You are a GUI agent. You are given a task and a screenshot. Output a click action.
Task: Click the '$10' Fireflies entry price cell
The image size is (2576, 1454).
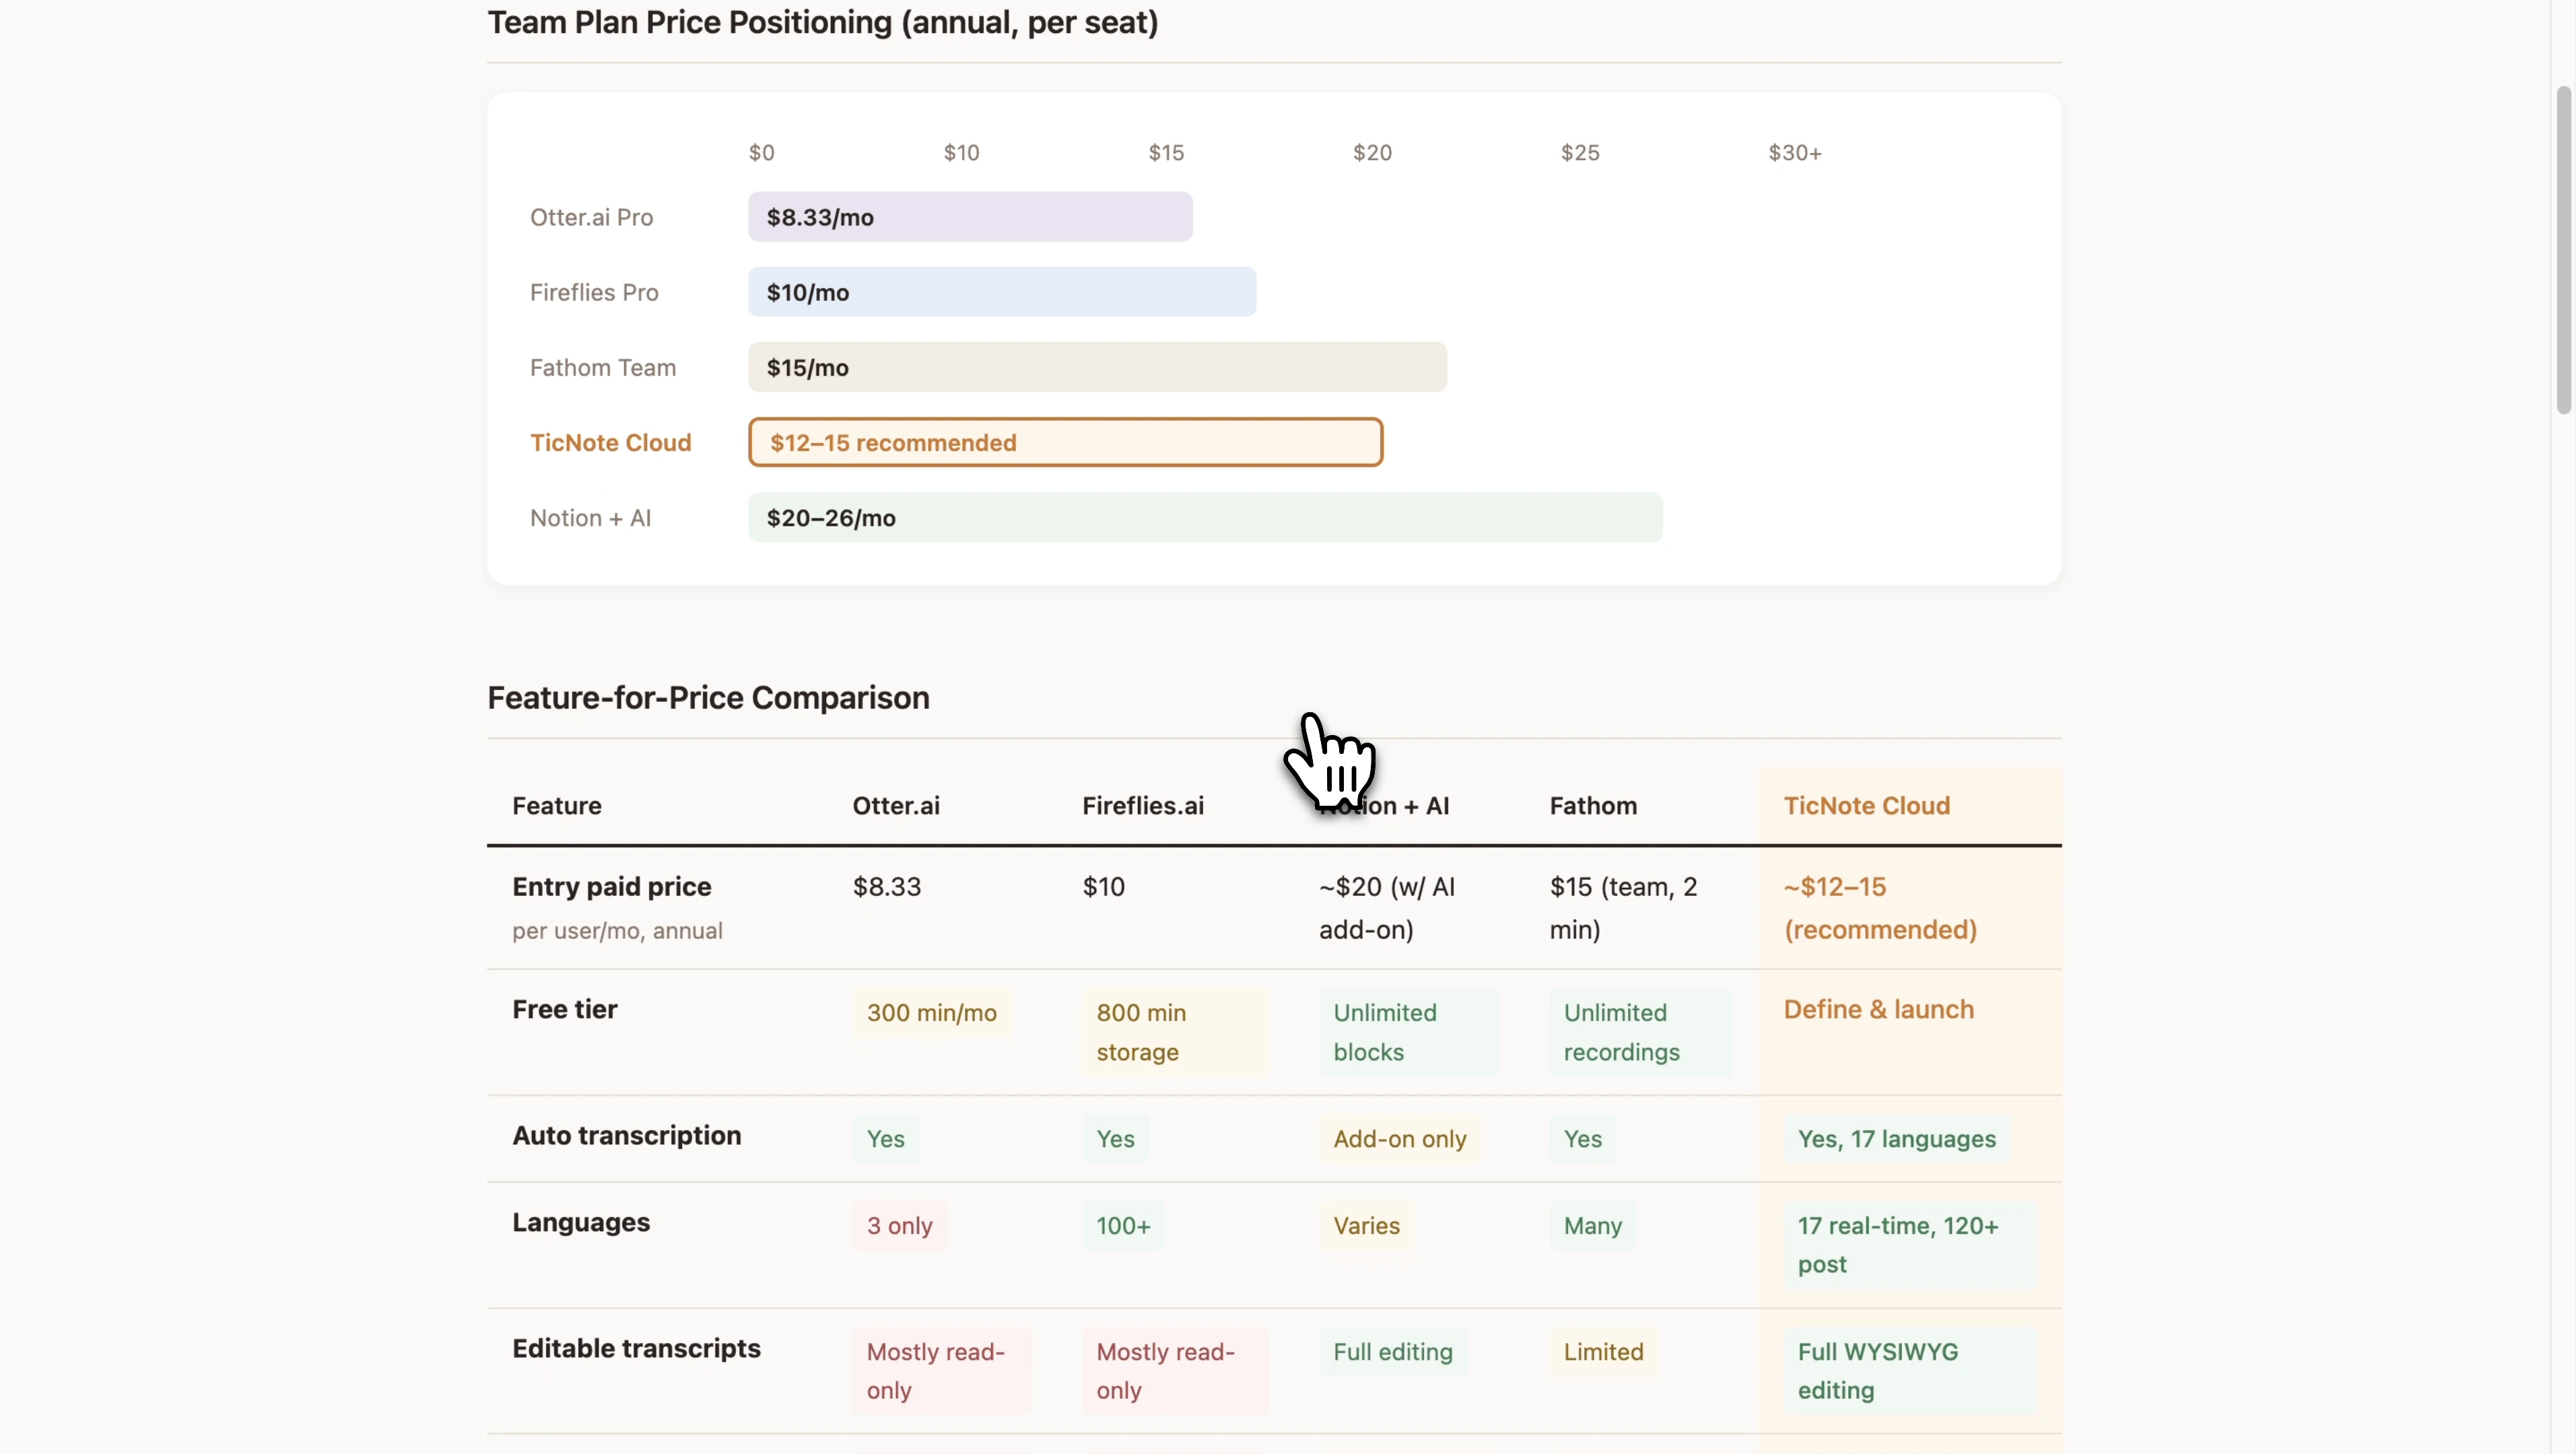[x=1103, y=886]
